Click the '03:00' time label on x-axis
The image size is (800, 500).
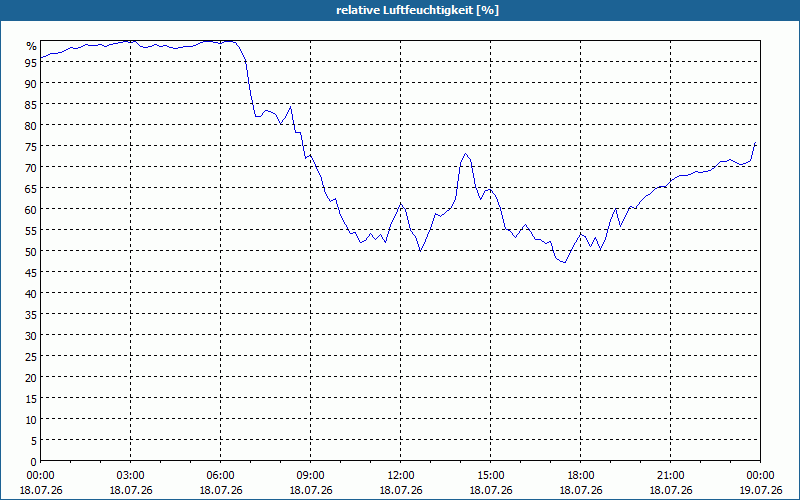click(x=130, y=475)
